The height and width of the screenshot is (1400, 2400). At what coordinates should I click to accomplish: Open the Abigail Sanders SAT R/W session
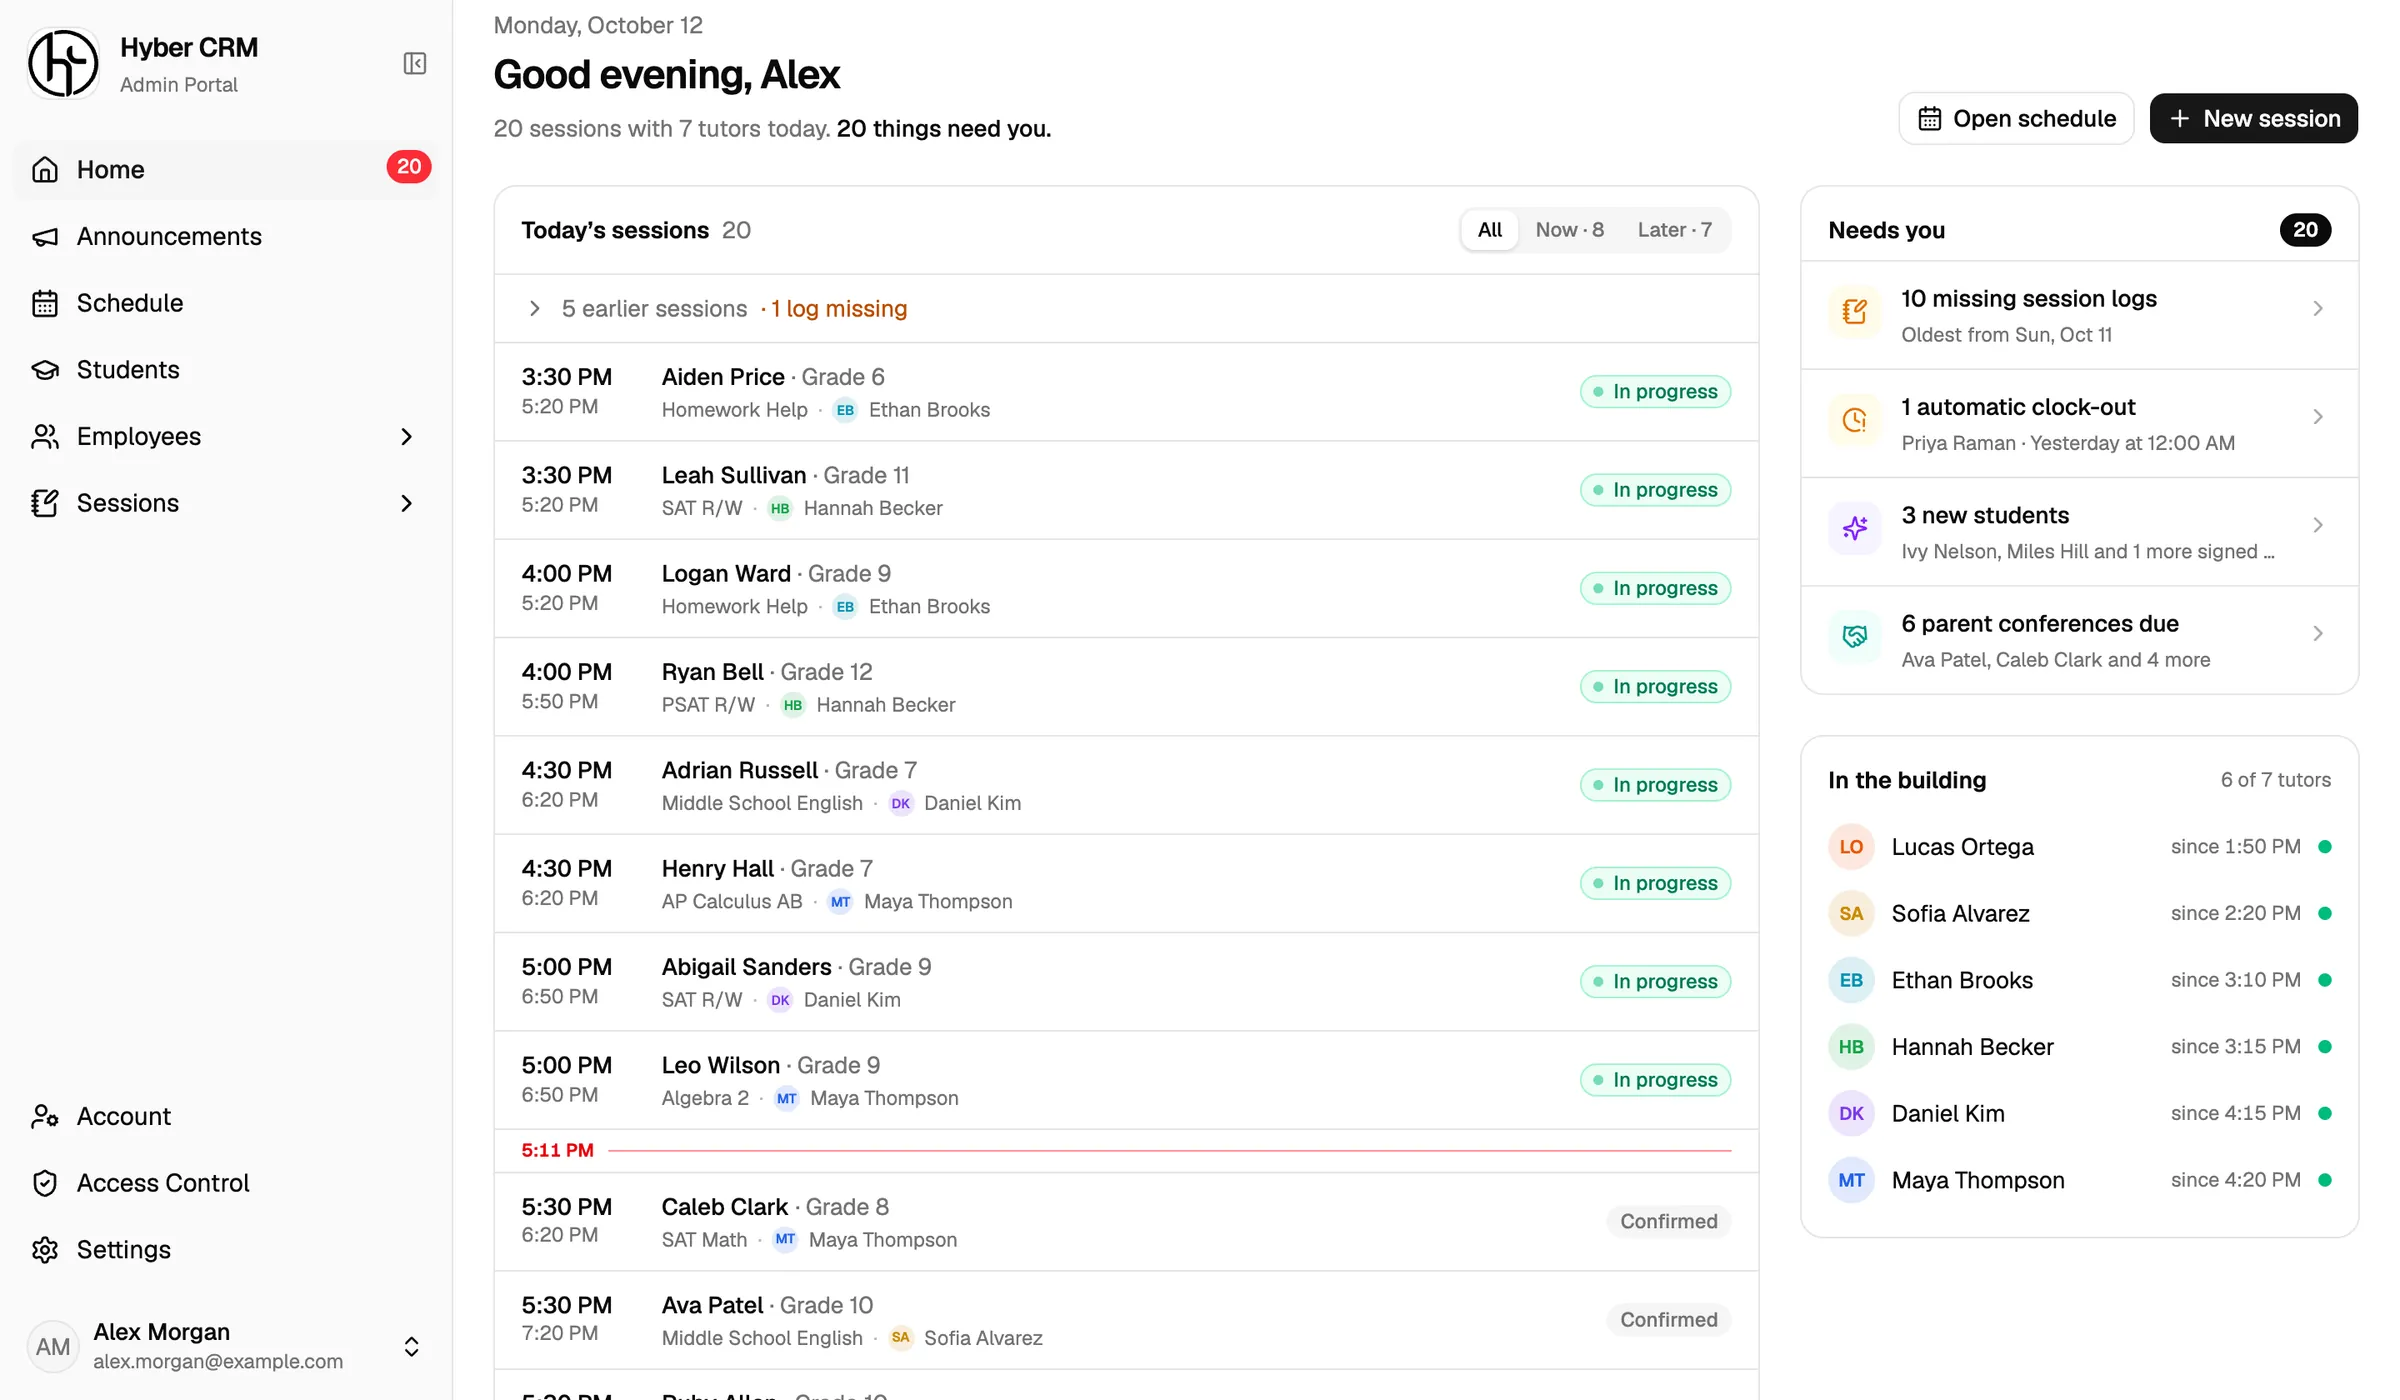[x=1126, y=982]
